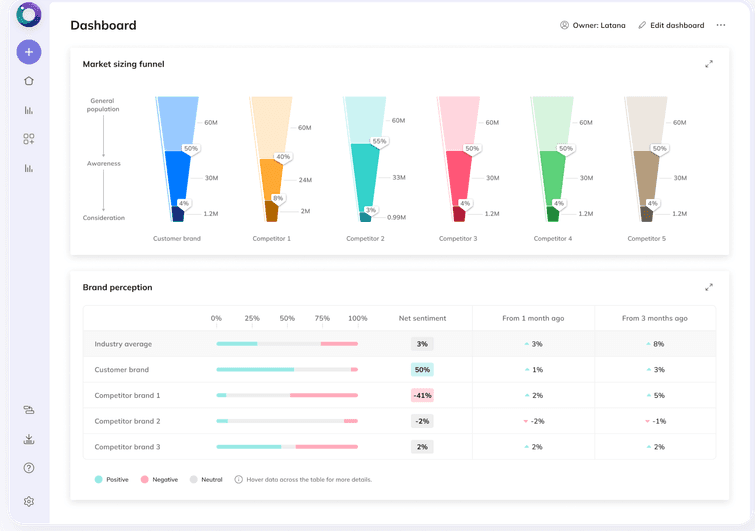Expand the Market sizing funnel card
The width and height of the screenshot is (755, 531).
(x=709, y=64)
